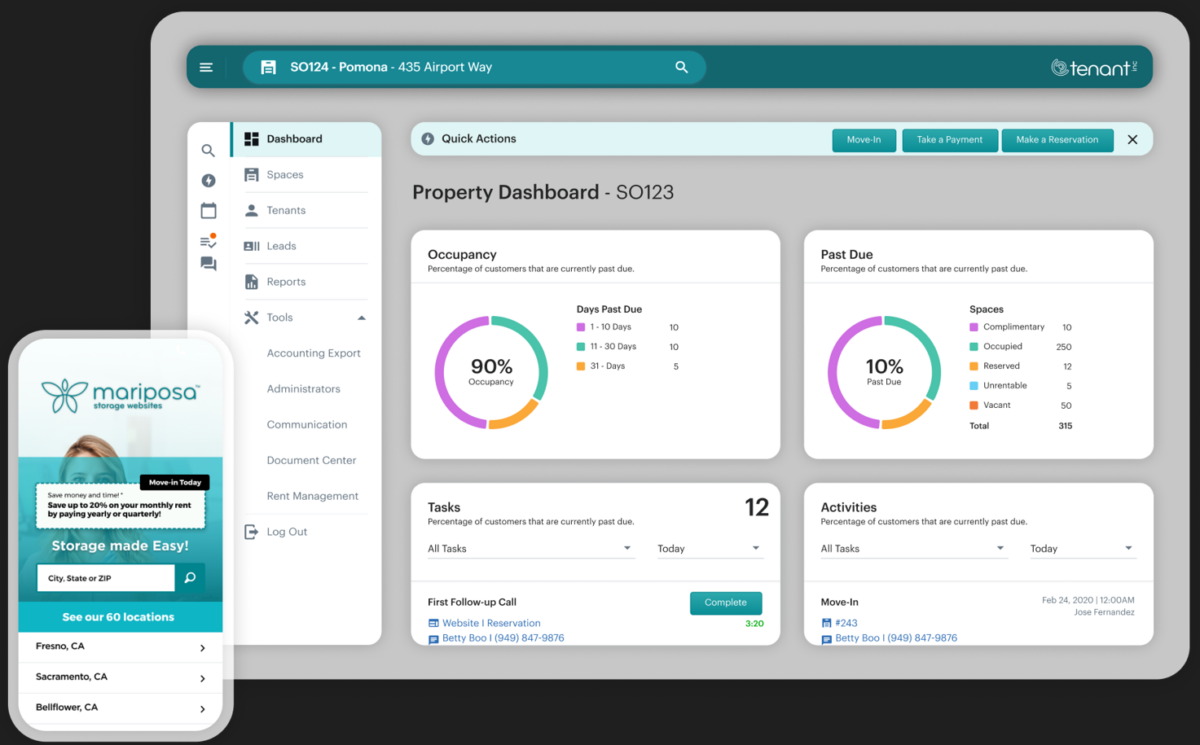Image resolution: width=1200 pixels, height=745 pixels.
Task: Open the calendar icon in left rail
Action: coord(208,211)
